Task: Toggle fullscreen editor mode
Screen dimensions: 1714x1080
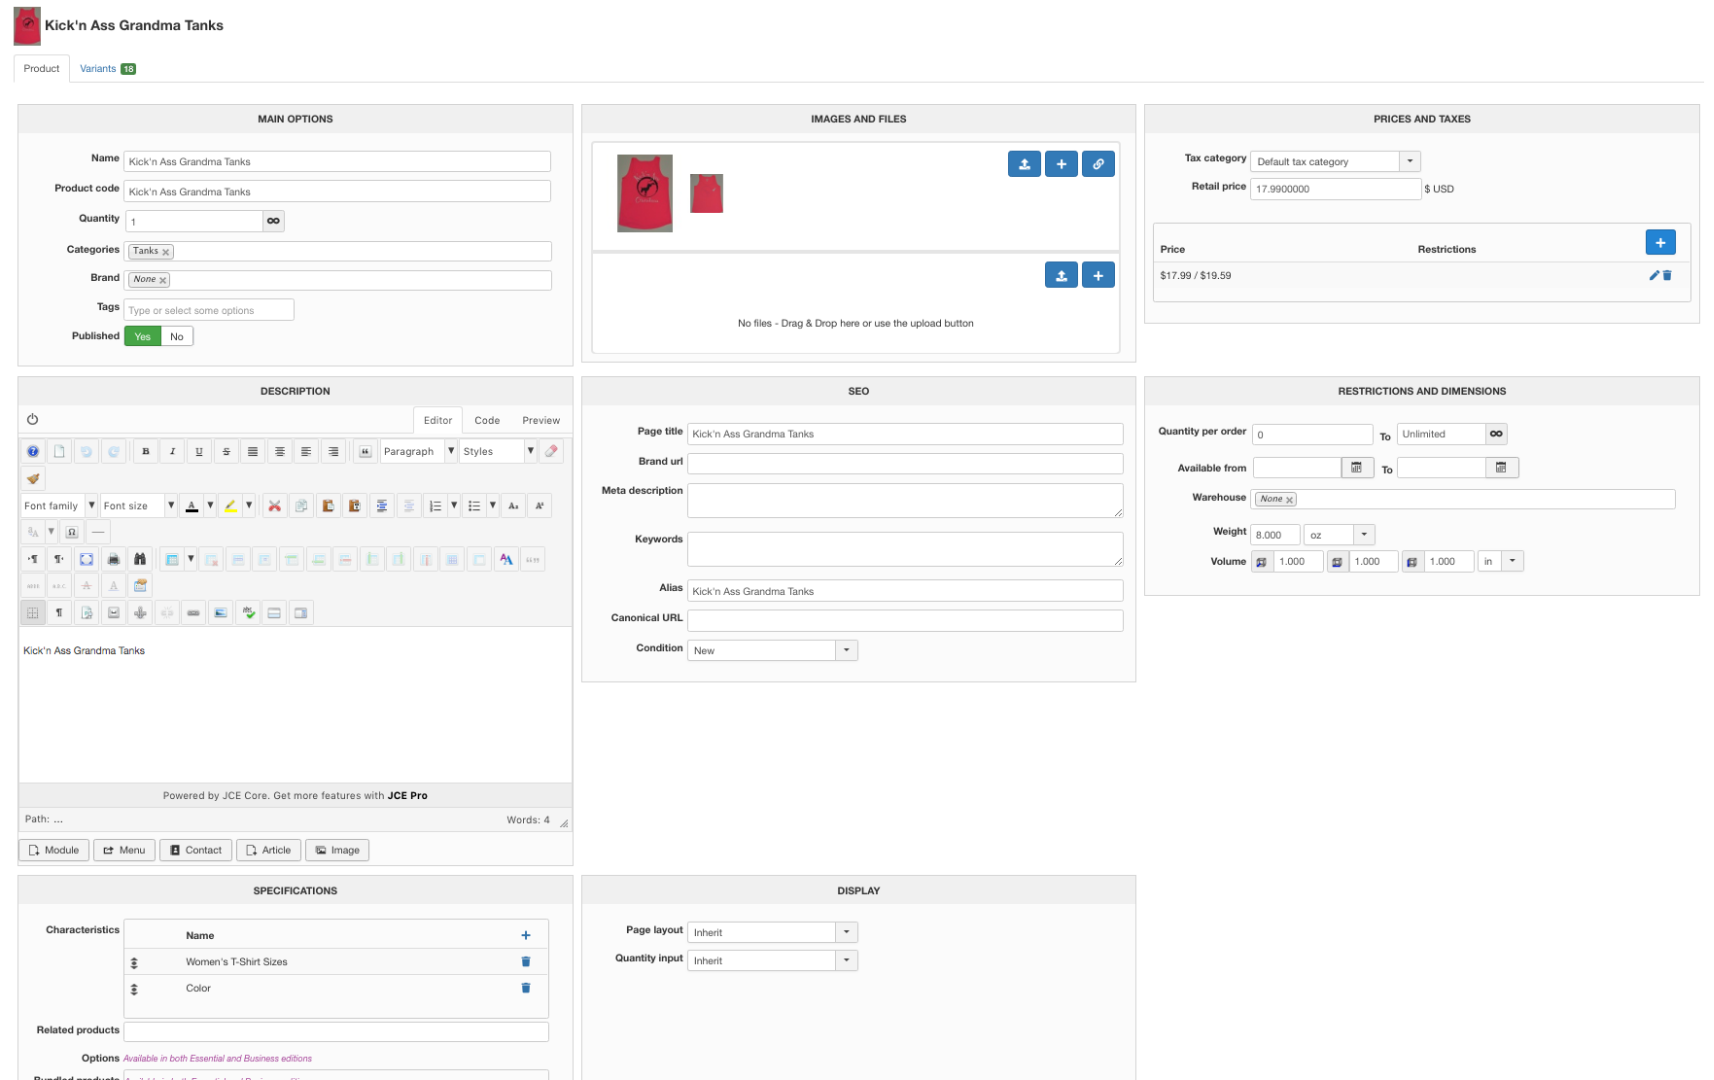Action: coord(87,560)
